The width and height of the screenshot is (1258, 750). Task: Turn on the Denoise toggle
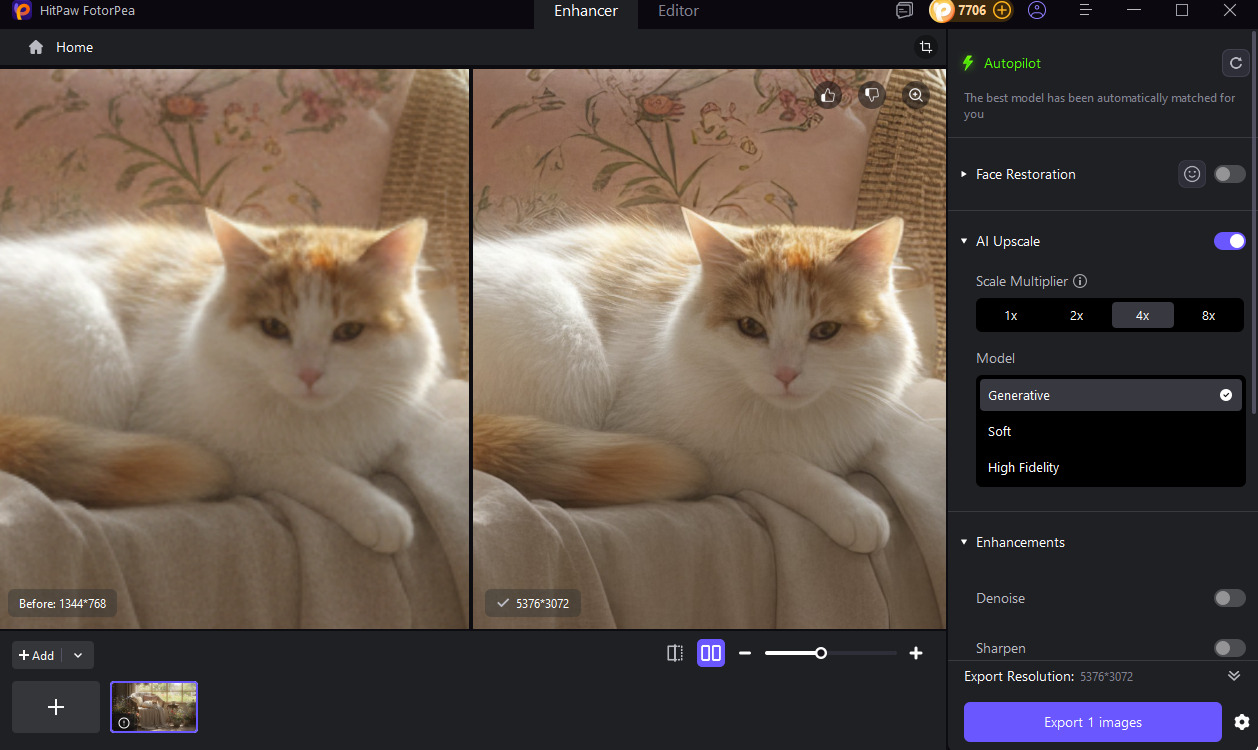point(1228,597)
